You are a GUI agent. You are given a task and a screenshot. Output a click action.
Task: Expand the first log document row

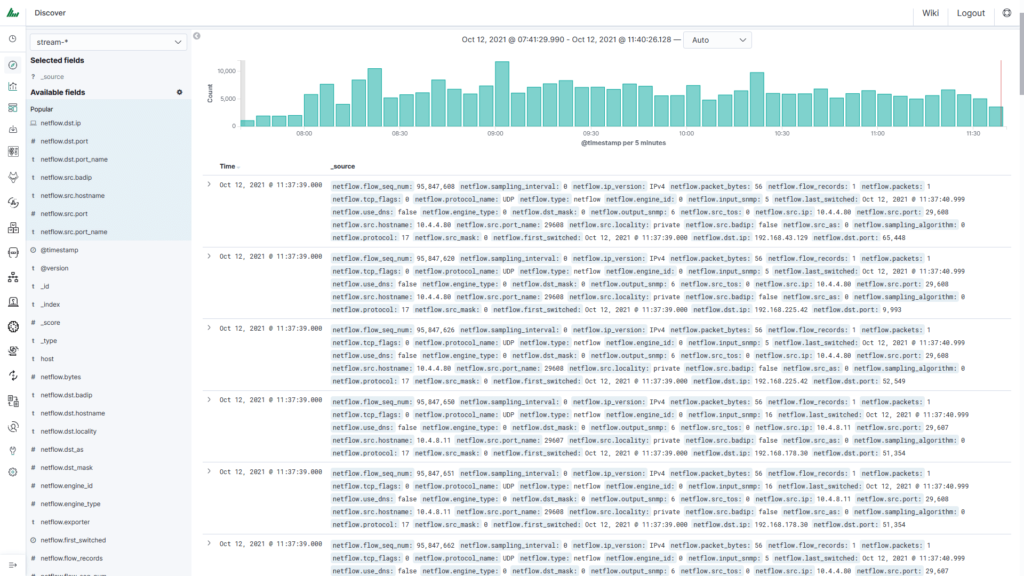click(x=209, y=184)
